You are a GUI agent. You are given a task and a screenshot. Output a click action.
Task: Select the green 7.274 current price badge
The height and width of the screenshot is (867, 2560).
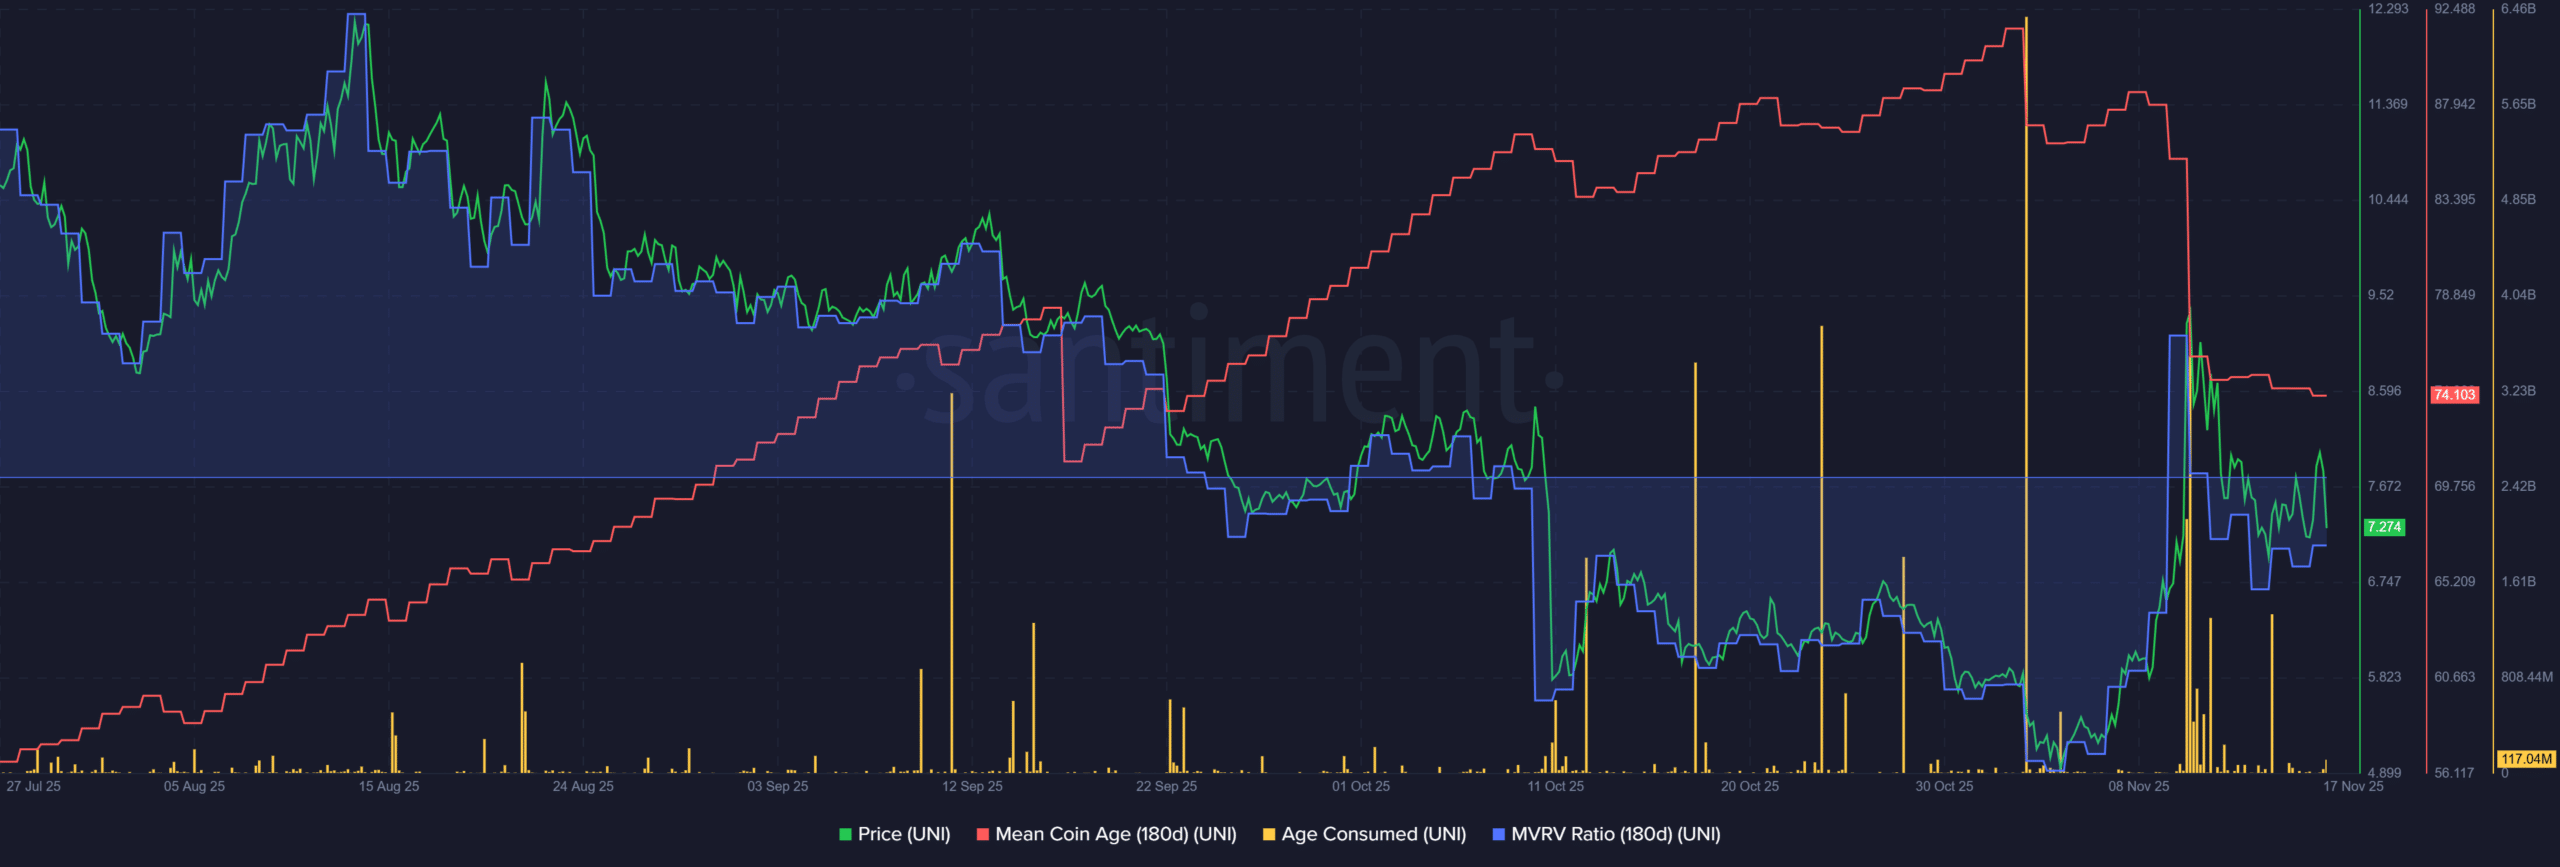click(2384, 527)
